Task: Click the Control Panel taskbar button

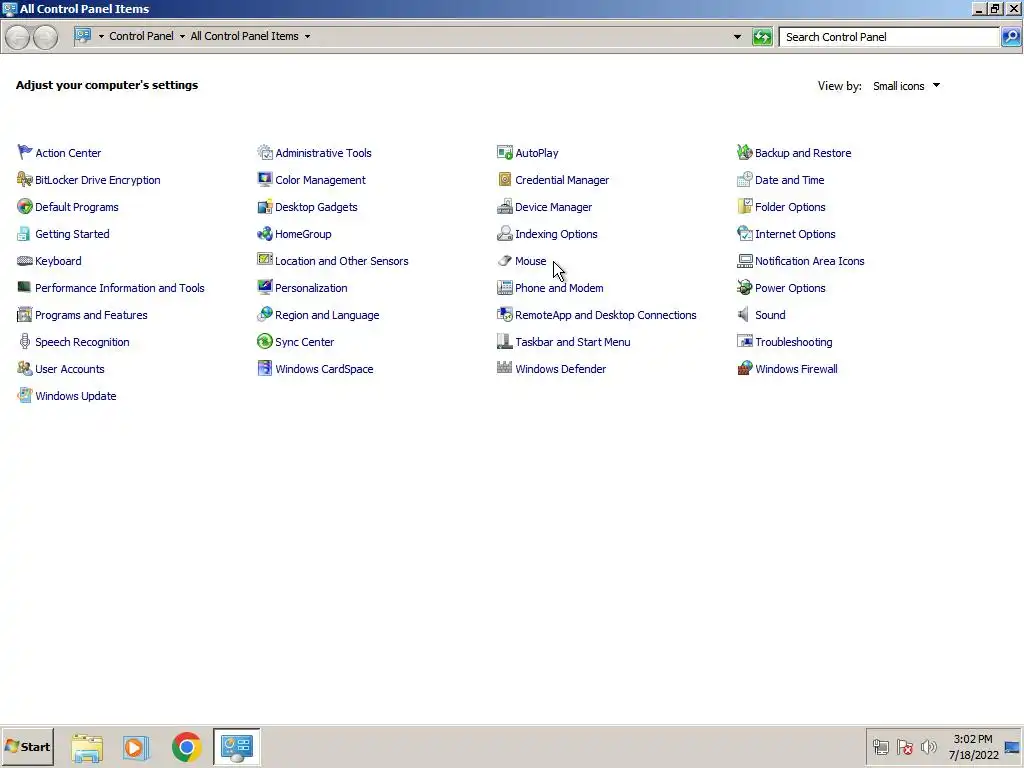Action: 236,746
